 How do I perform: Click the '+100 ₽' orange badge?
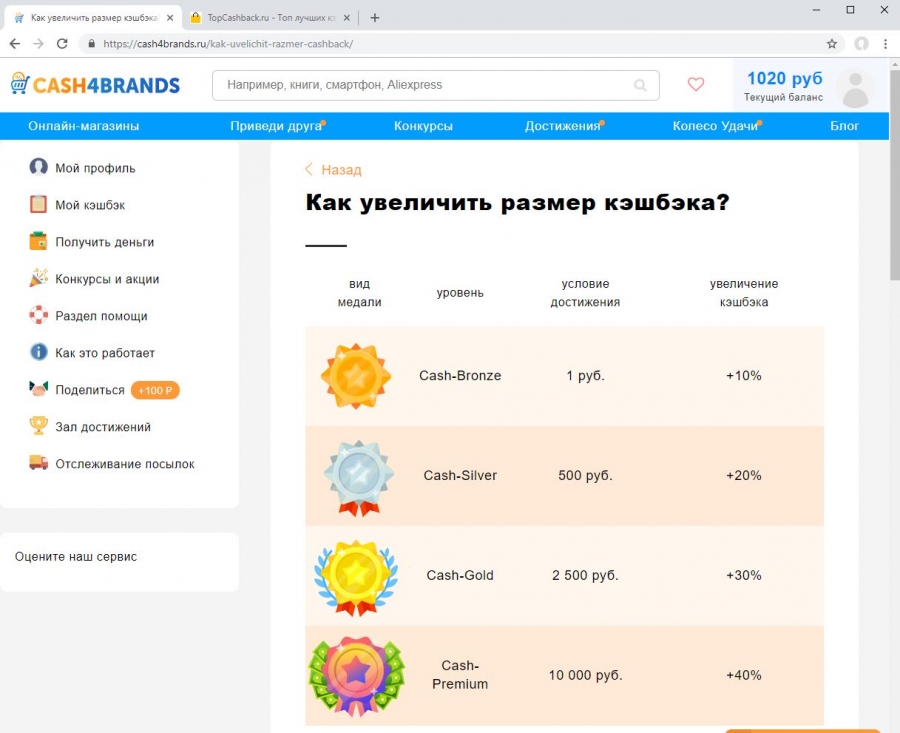(x=155, y=390)
